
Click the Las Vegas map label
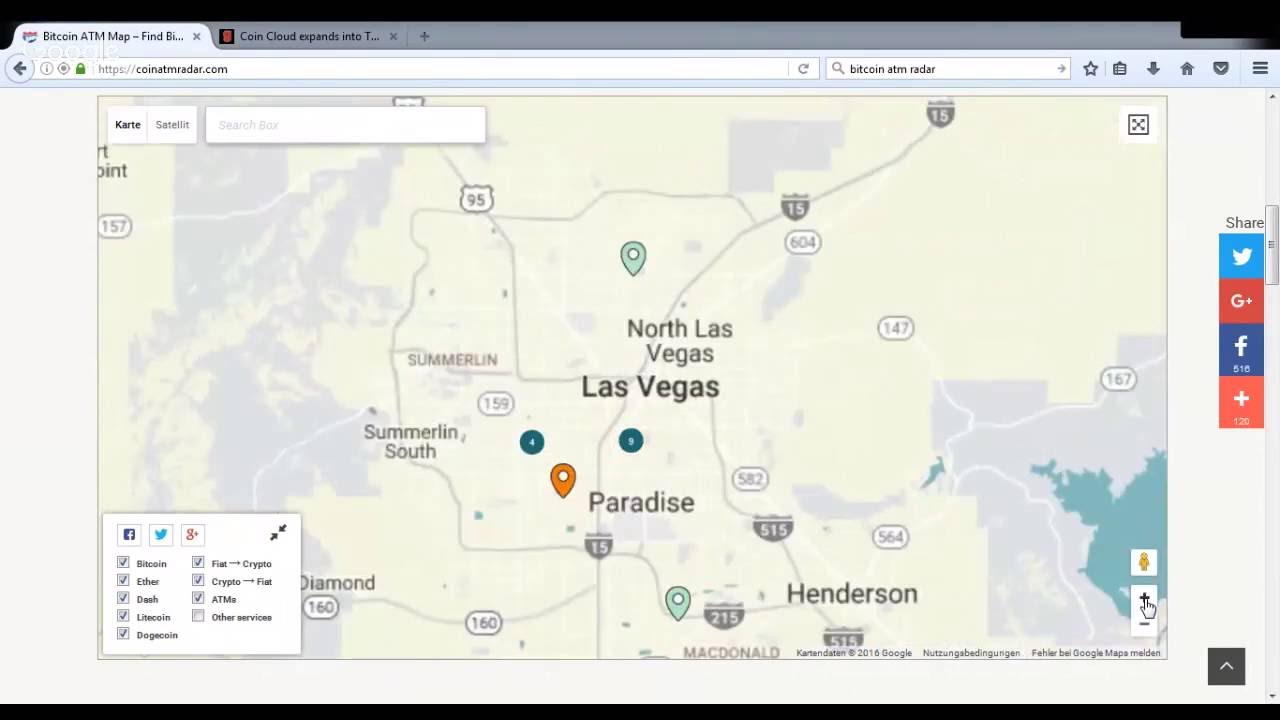click(x=650, y=387)
